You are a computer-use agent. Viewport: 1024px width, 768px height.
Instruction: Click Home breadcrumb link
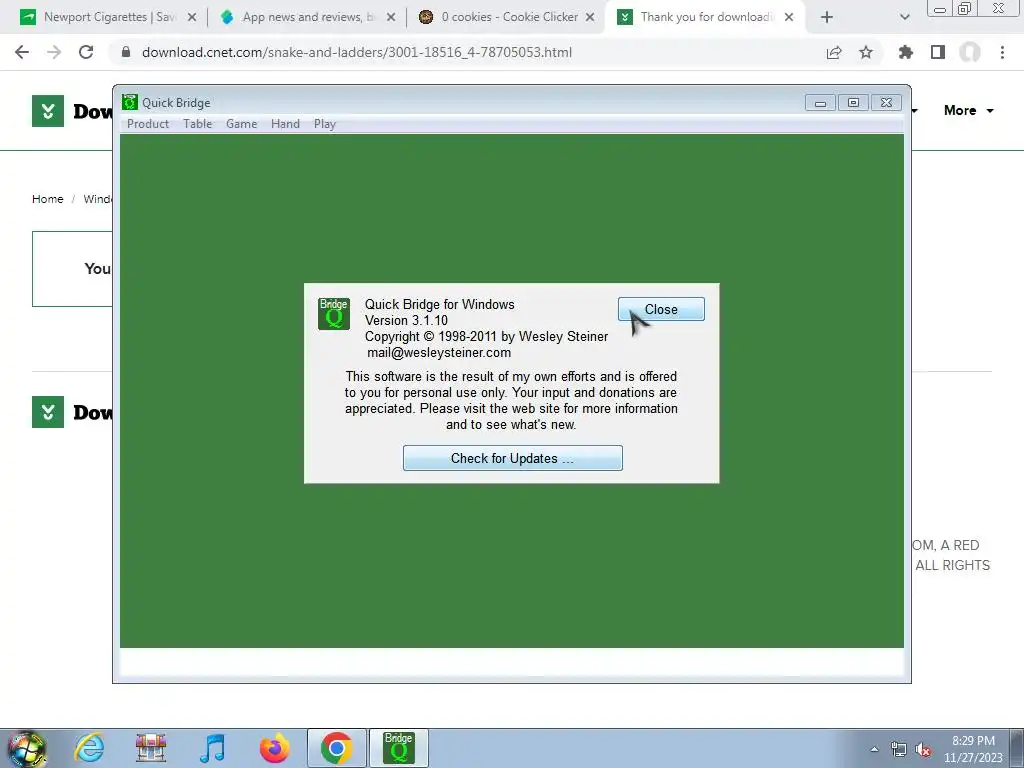(x=48, y=199)
